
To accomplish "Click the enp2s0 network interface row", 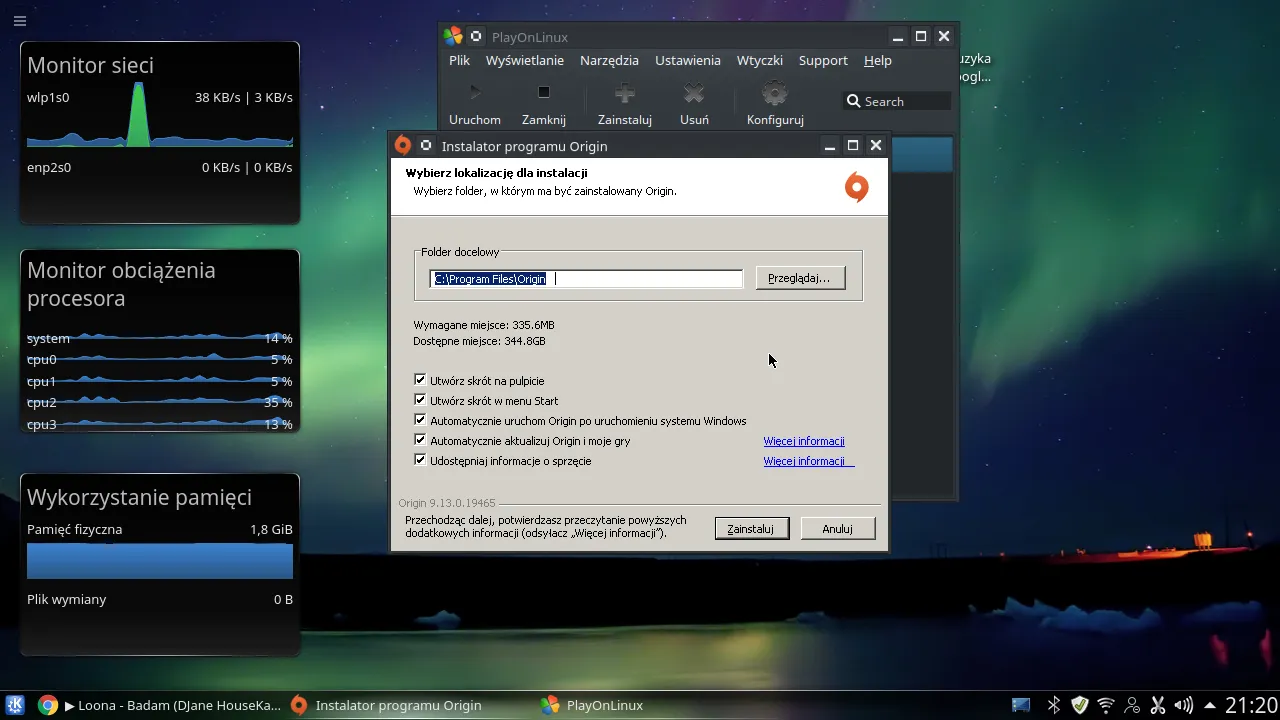I will (160, 167).
